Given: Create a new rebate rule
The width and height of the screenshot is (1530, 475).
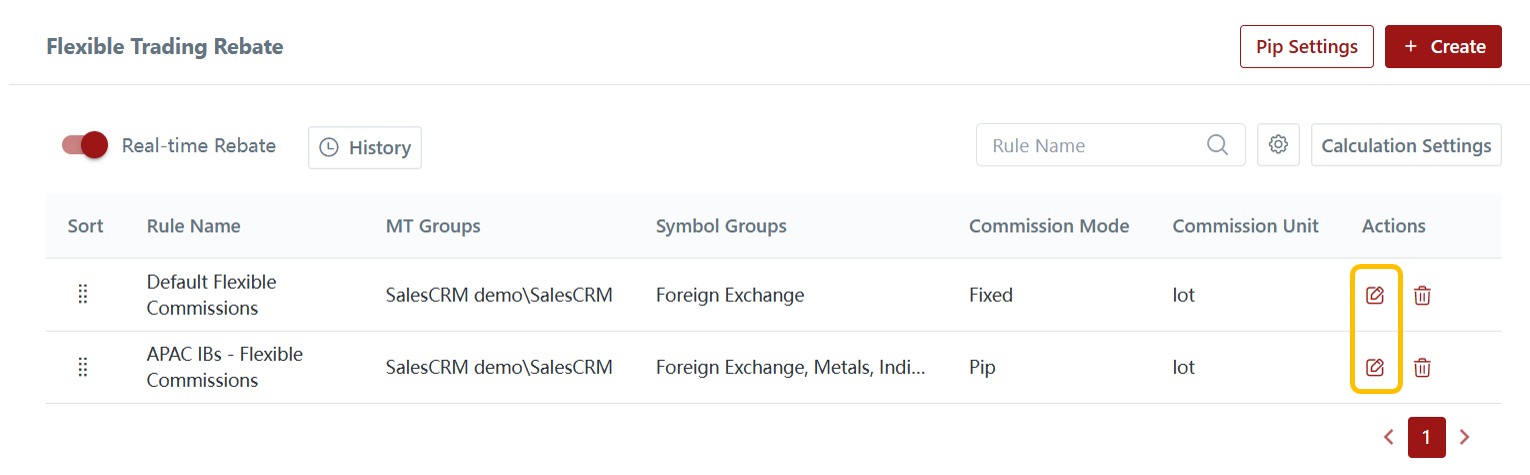Looking at the screenshot, I should point(1443,47).
